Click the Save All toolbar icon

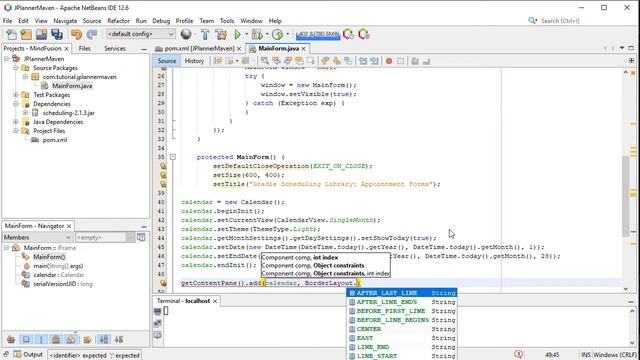pyautogui.click(x=57, y=35)
